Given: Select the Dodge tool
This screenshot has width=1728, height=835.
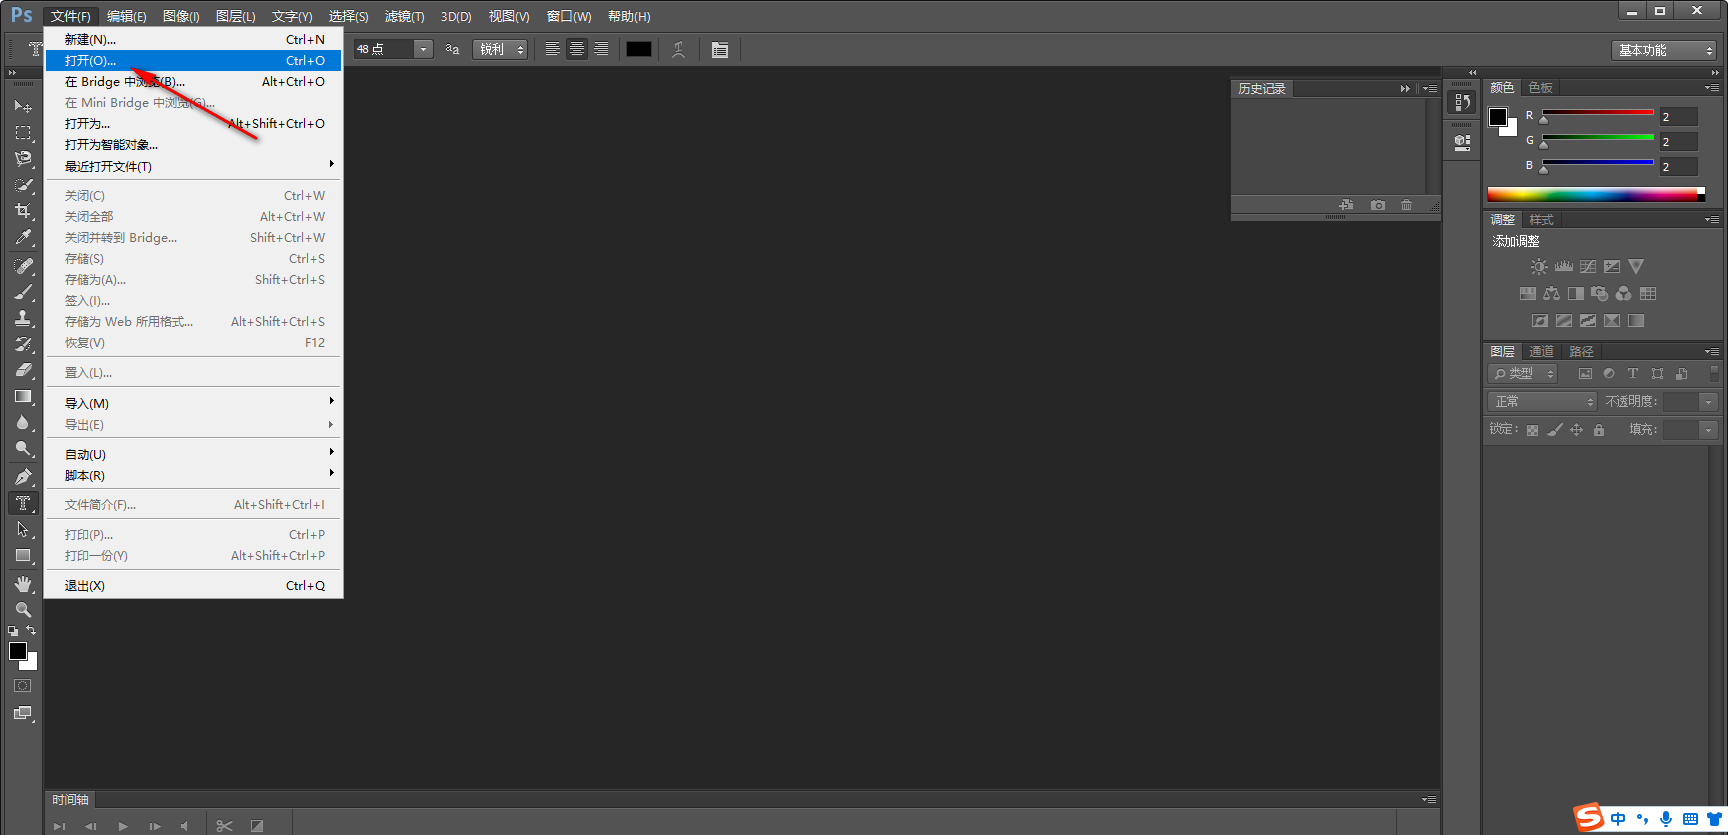Looking at the screenshot, I should (x=23, y=448).
